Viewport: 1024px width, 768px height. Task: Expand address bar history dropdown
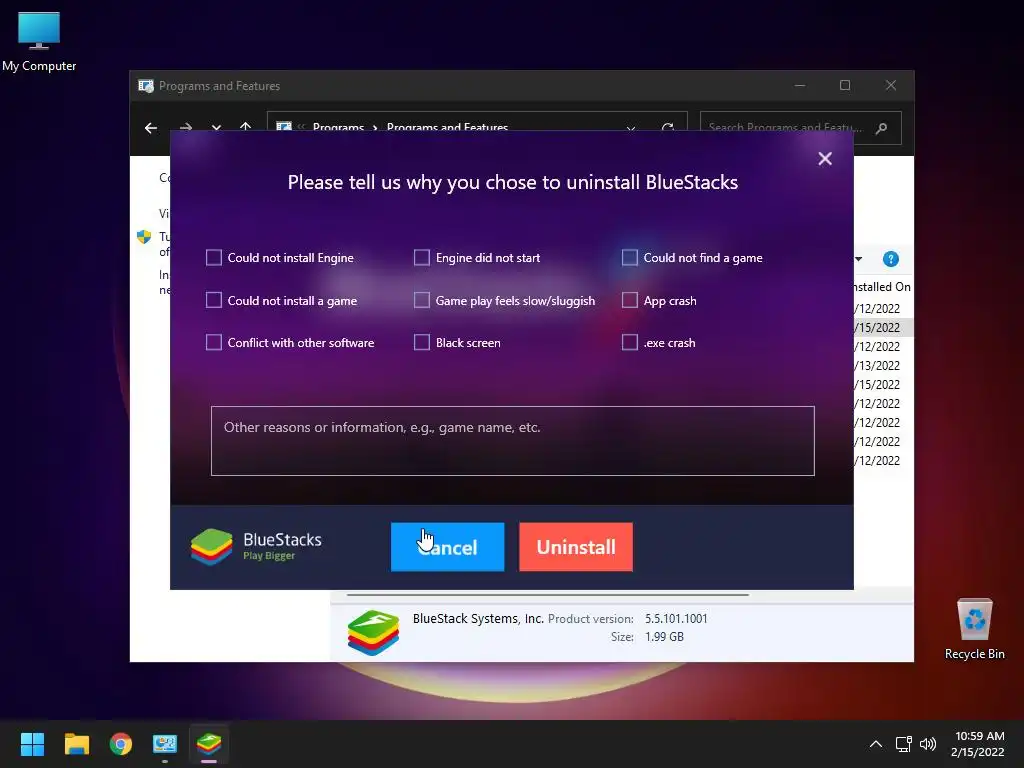pyautogui.click(x=631, y=127)
